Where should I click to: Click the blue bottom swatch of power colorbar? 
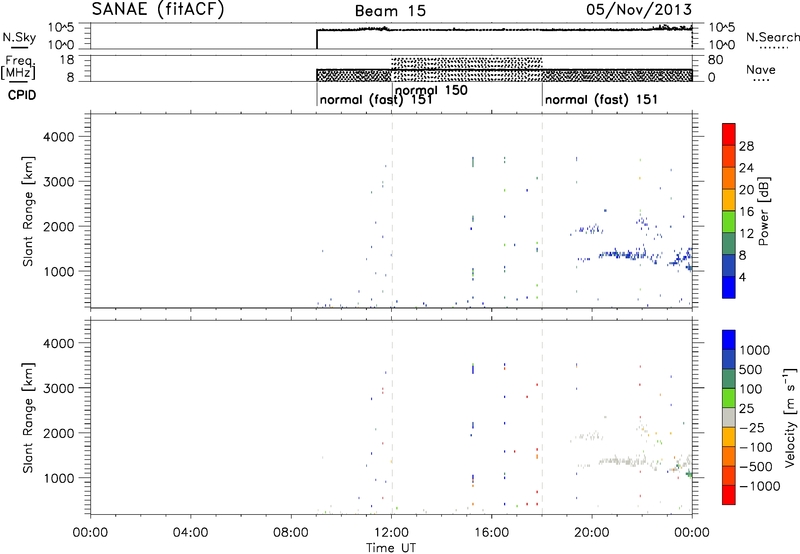pos(729,287)
